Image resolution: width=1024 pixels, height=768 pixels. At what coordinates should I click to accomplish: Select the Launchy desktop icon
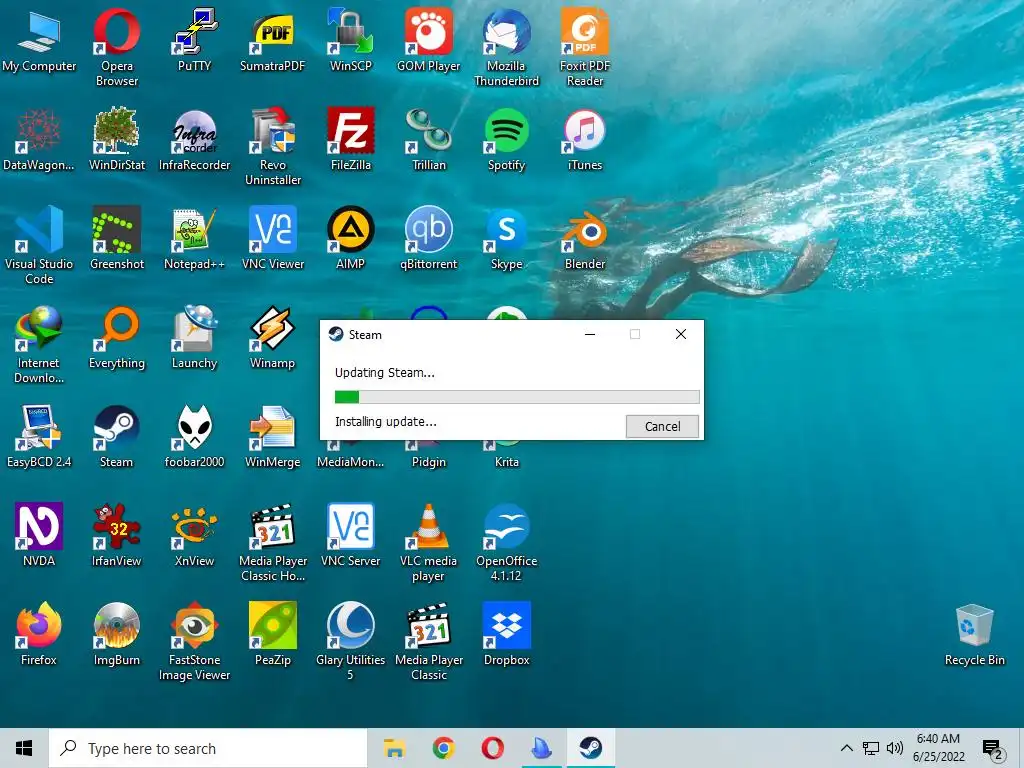pos(195,337)
